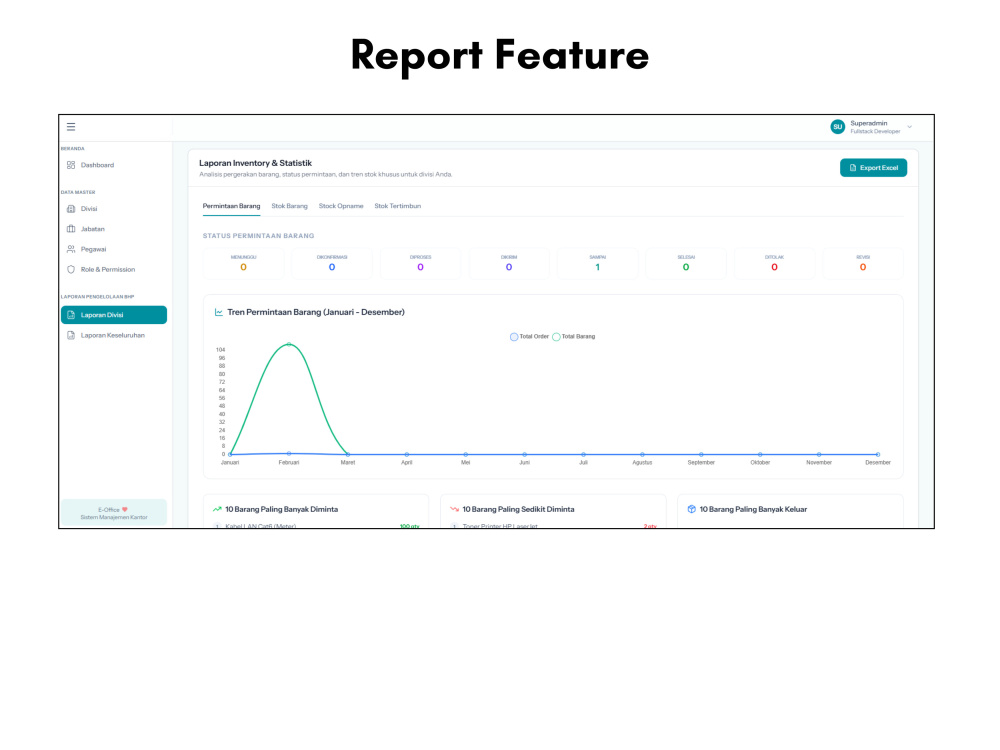1000x750 pixels.
Task: Click the Februari peak data point
Action: tap(289, 344)
